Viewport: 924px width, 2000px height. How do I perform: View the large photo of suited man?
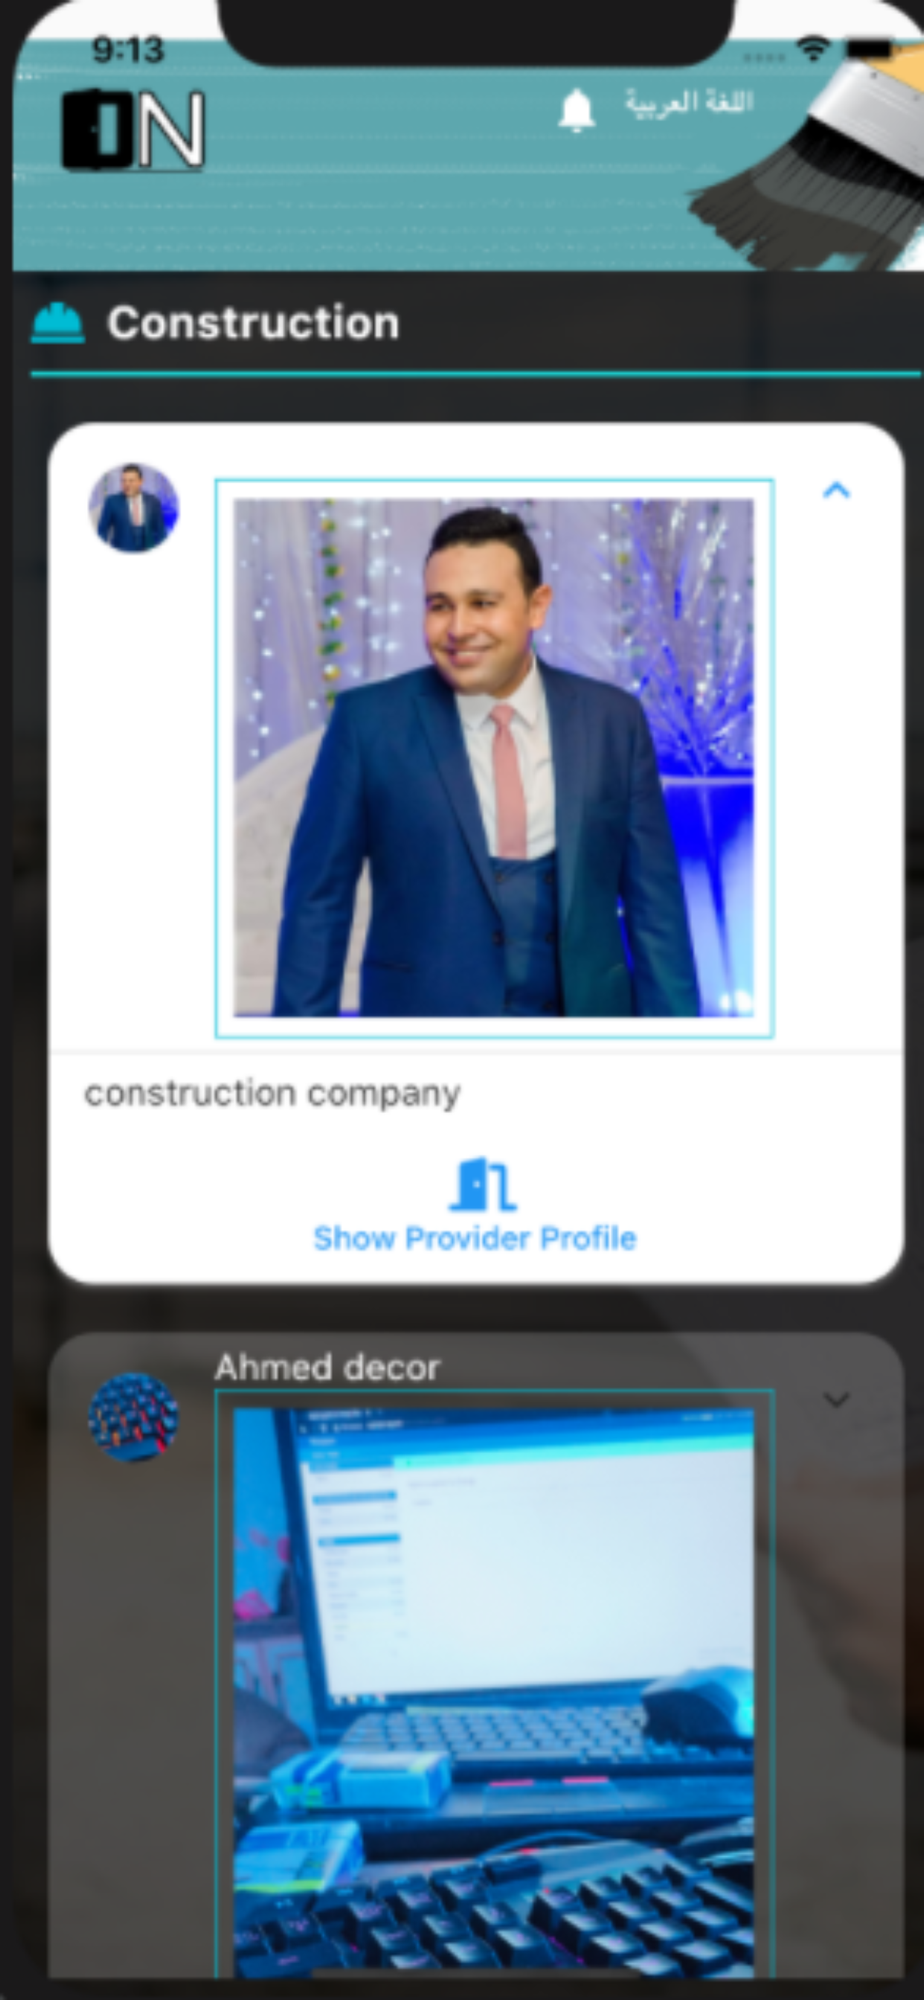(494, 758)
